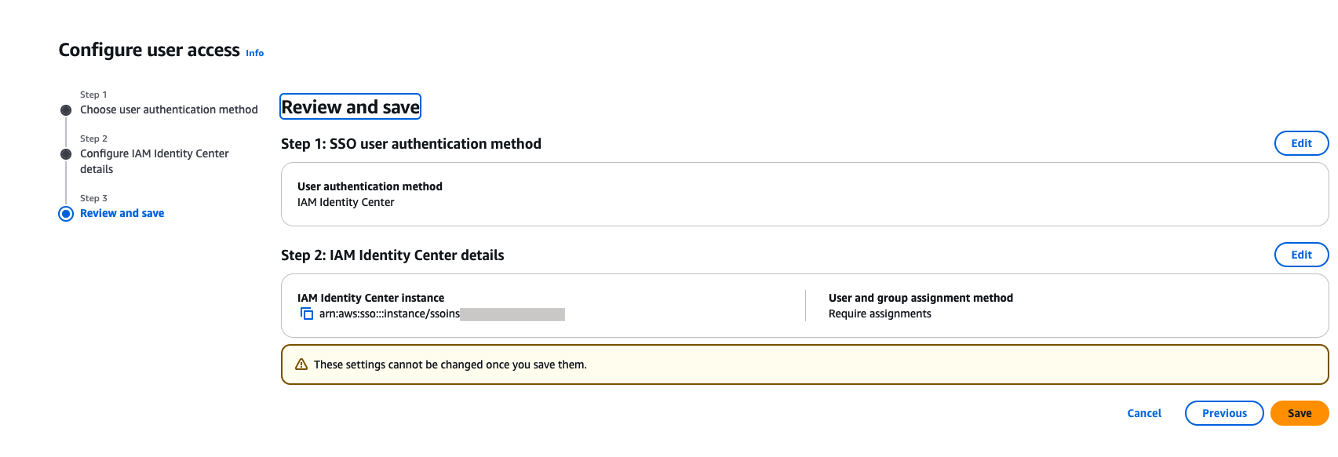The width and height of the screenshot is (1338, 457).
Task: Go back with the Previous button
Action: (1224, 413)
